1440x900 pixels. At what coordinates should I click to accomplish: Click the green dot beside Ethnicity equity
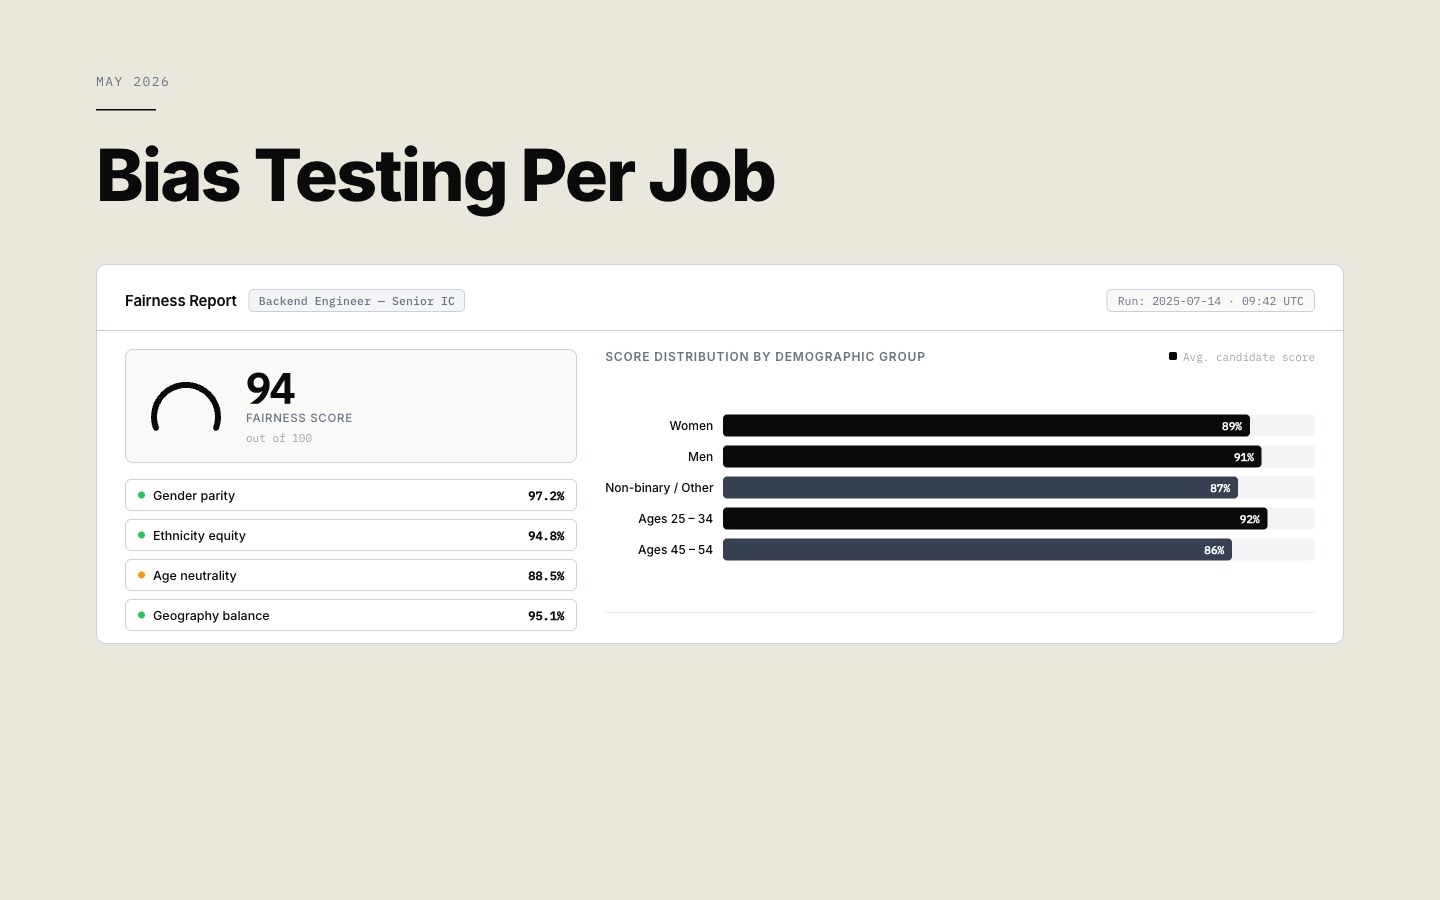[141, 535]
